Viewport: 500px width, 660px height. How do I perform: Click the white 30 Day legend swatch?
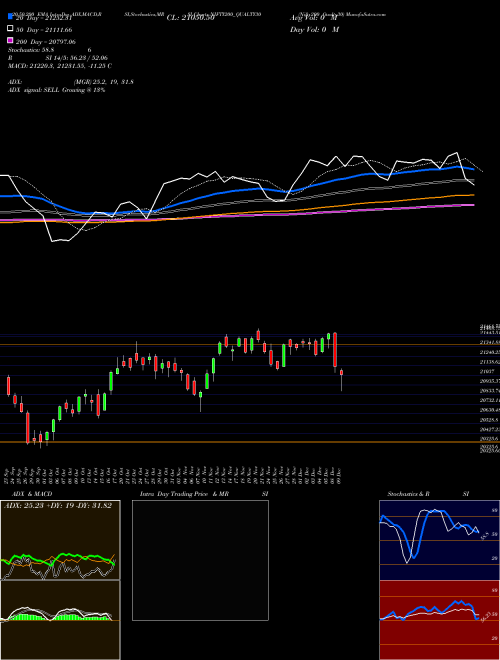pos(10,29)
